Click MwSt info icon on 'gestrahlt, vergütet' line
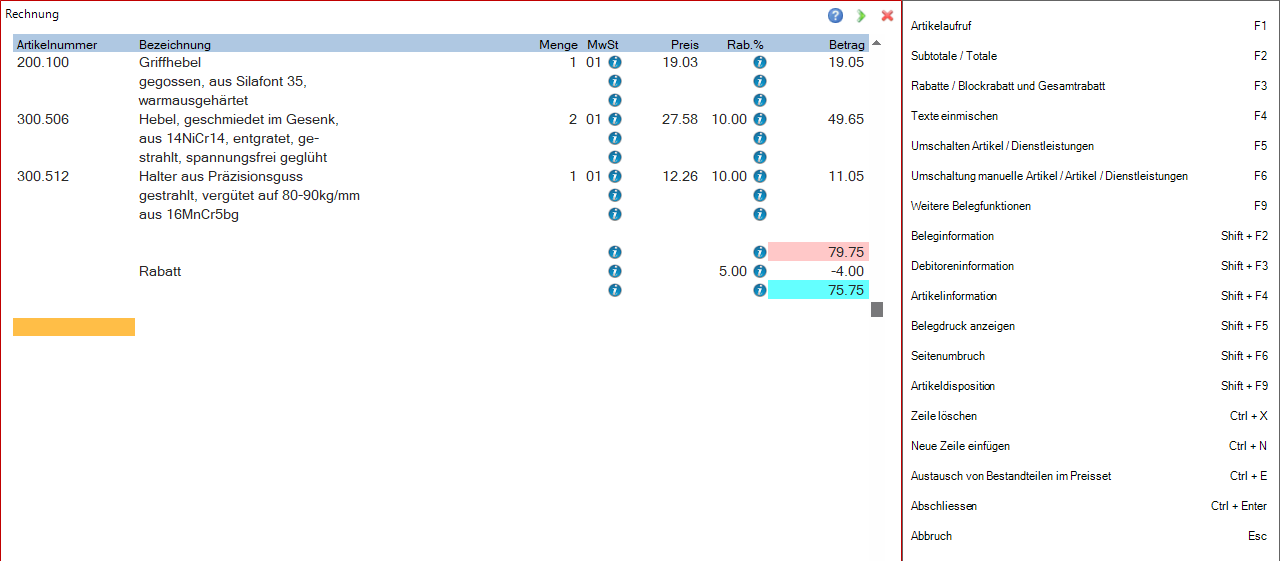 point(615,195)
